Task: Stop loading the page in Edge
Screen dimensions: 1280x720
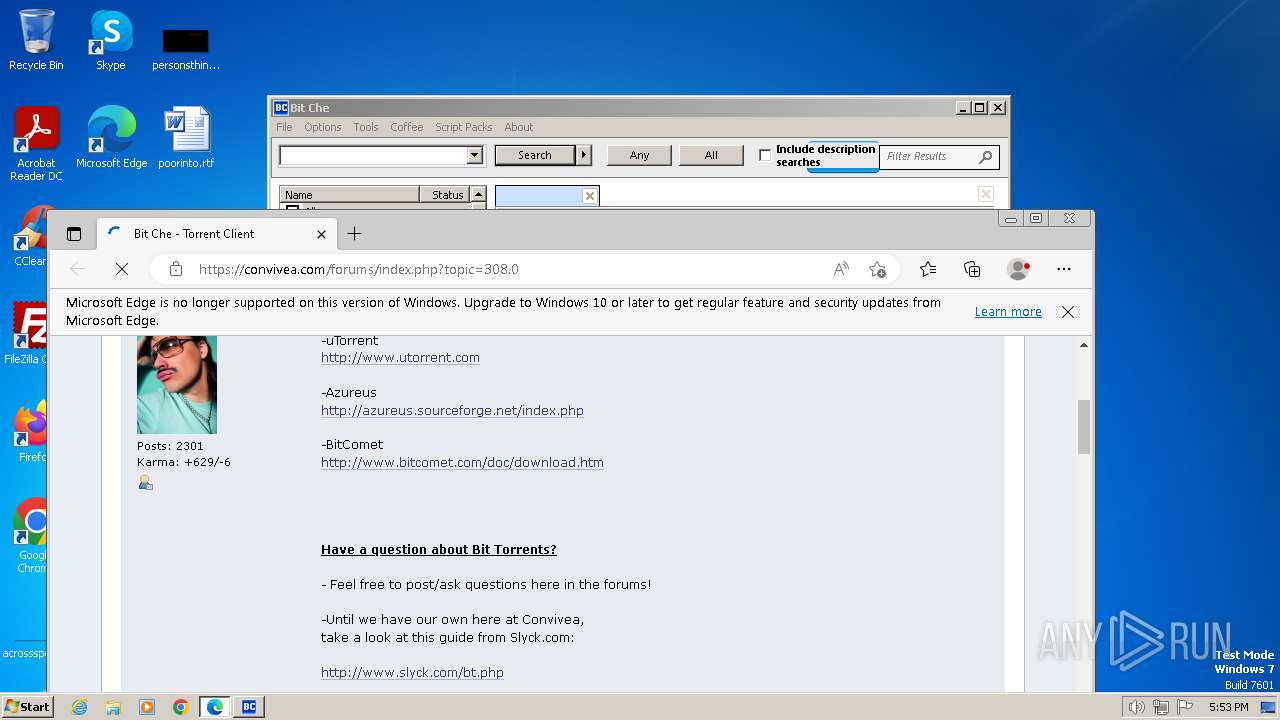Action: [122, 269]
